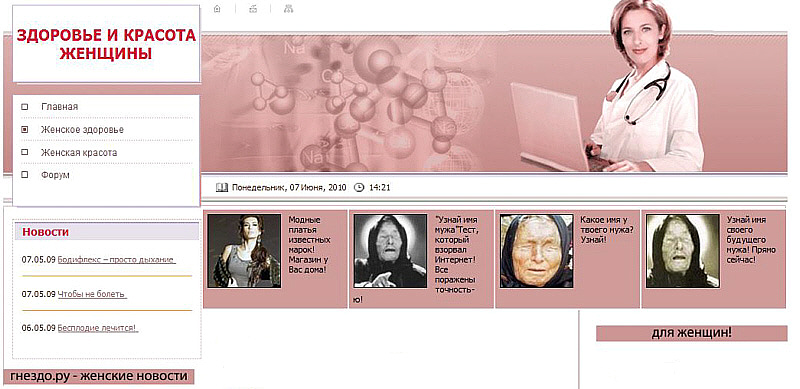Image resolution: width=800 pixels, height=389 pixels.
Task: Click the clock icon beside 14:21
Action: coord(360,187)
